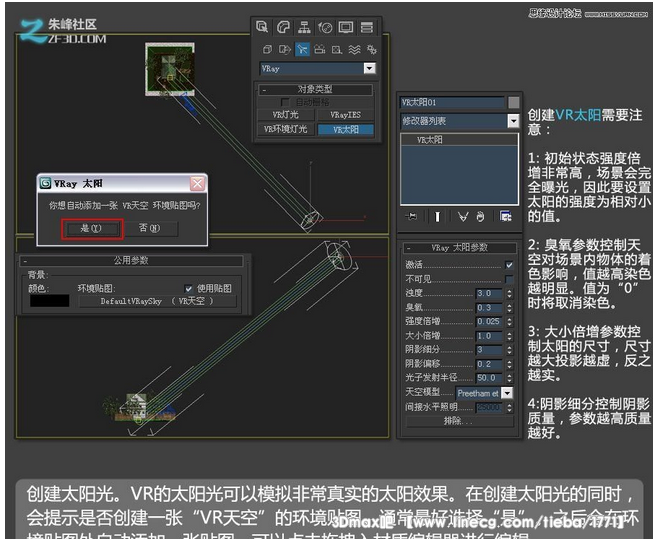Click the 浊度 spinner arrows

pyautogui.click(x=509, y=294)
